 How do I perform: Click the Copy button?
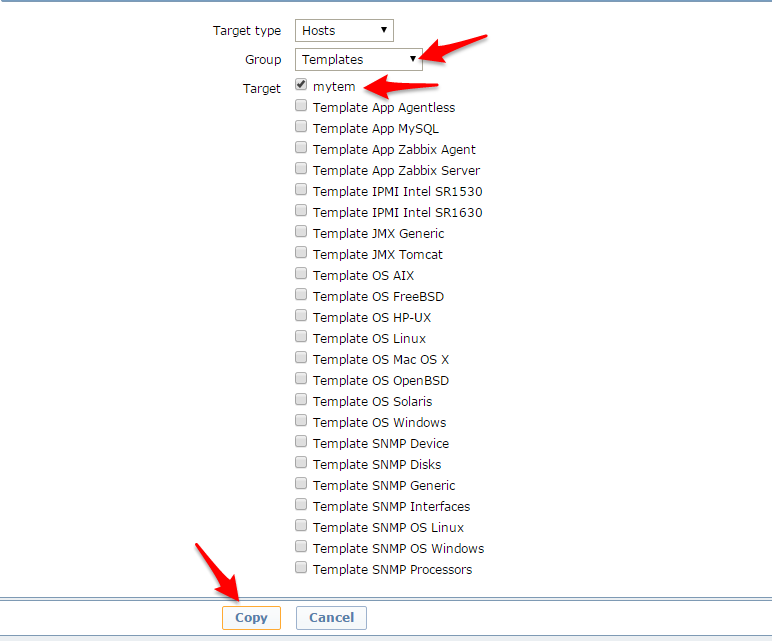[251, 618]
